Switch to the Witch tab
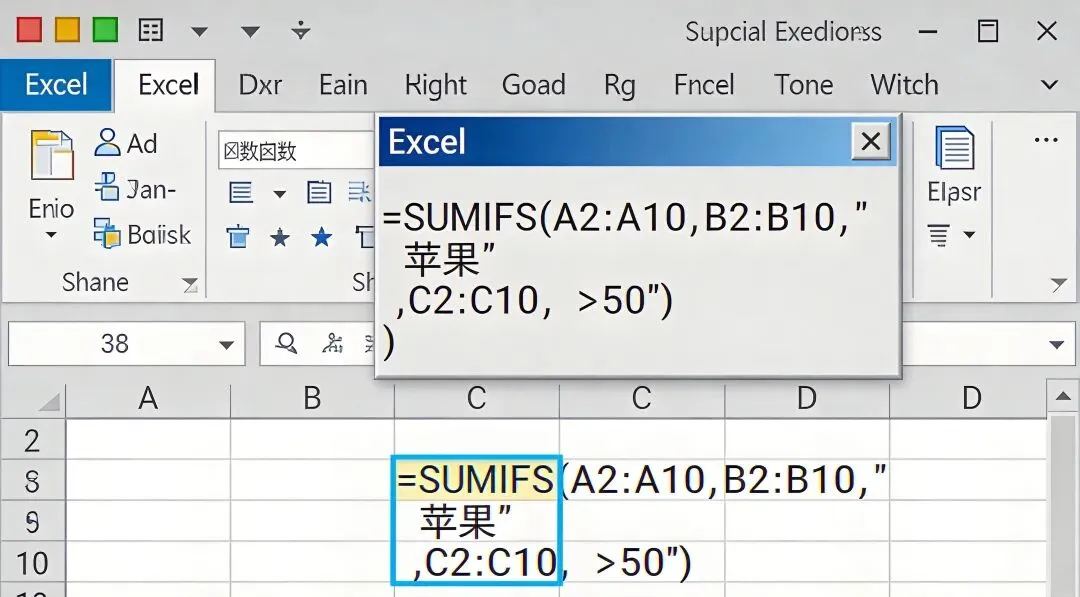This screenshot has width=1080, height=597. (904, 85)
